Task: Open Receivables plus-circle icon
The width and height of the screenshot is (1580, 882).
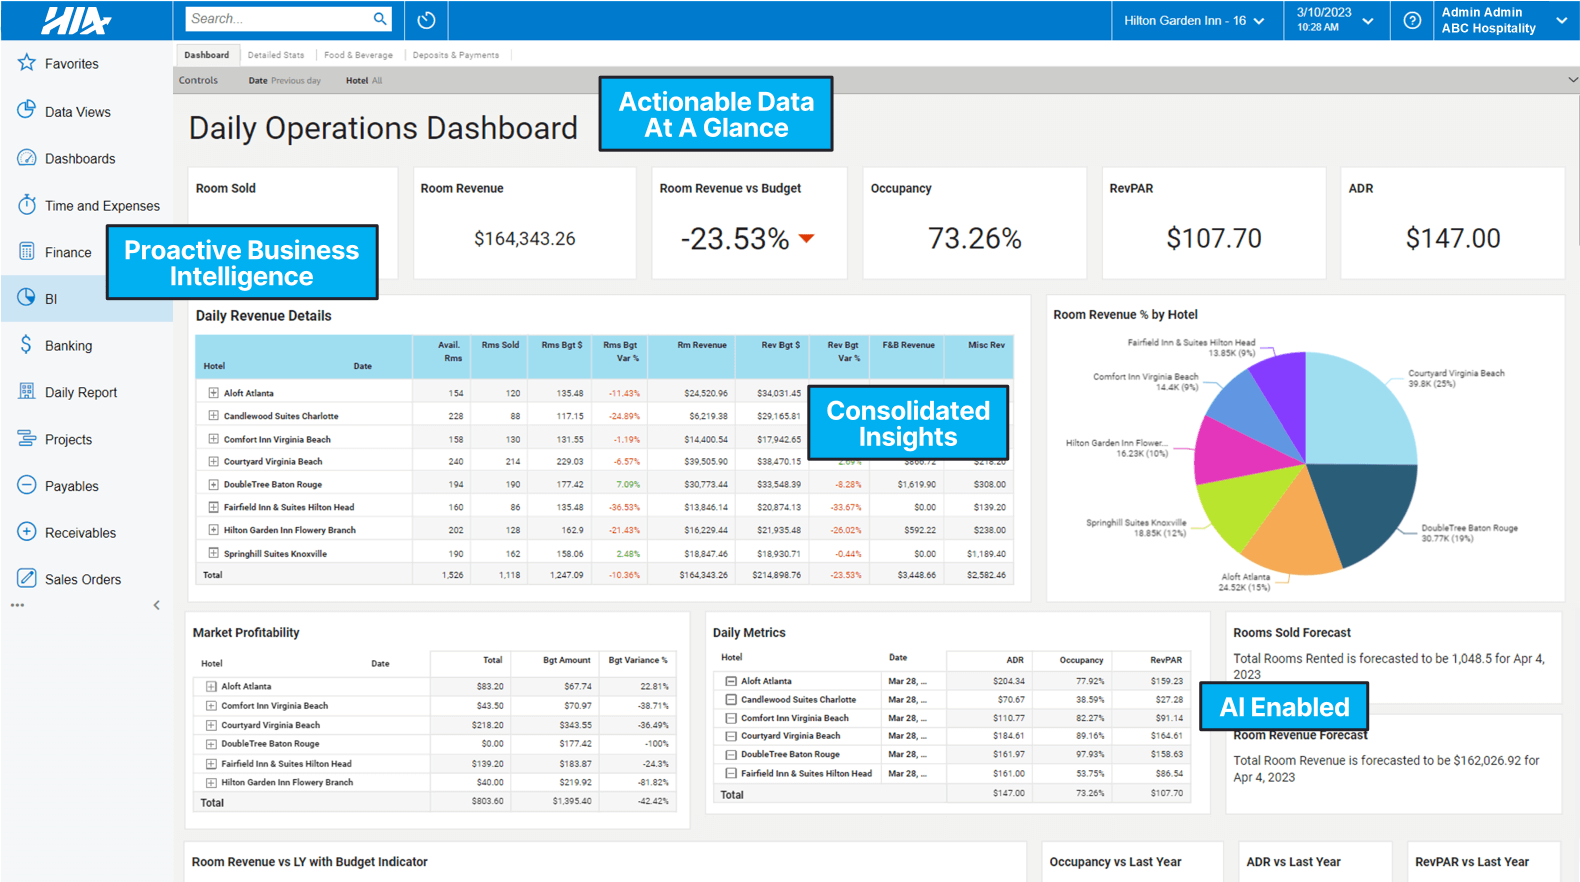Action: tap(27, 532)
